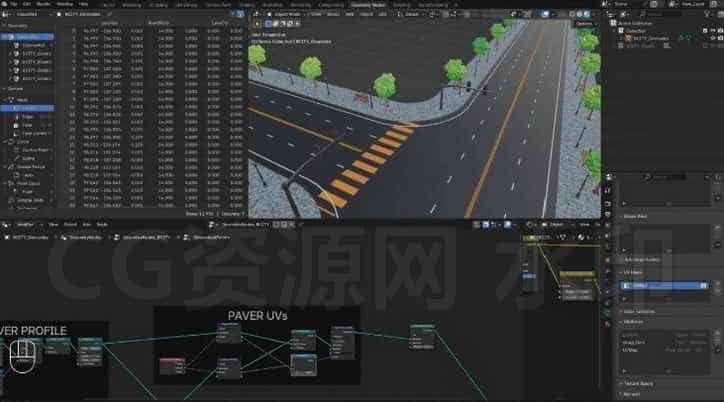Select the Face domain in spreadsheet

(x=28, y=125)
